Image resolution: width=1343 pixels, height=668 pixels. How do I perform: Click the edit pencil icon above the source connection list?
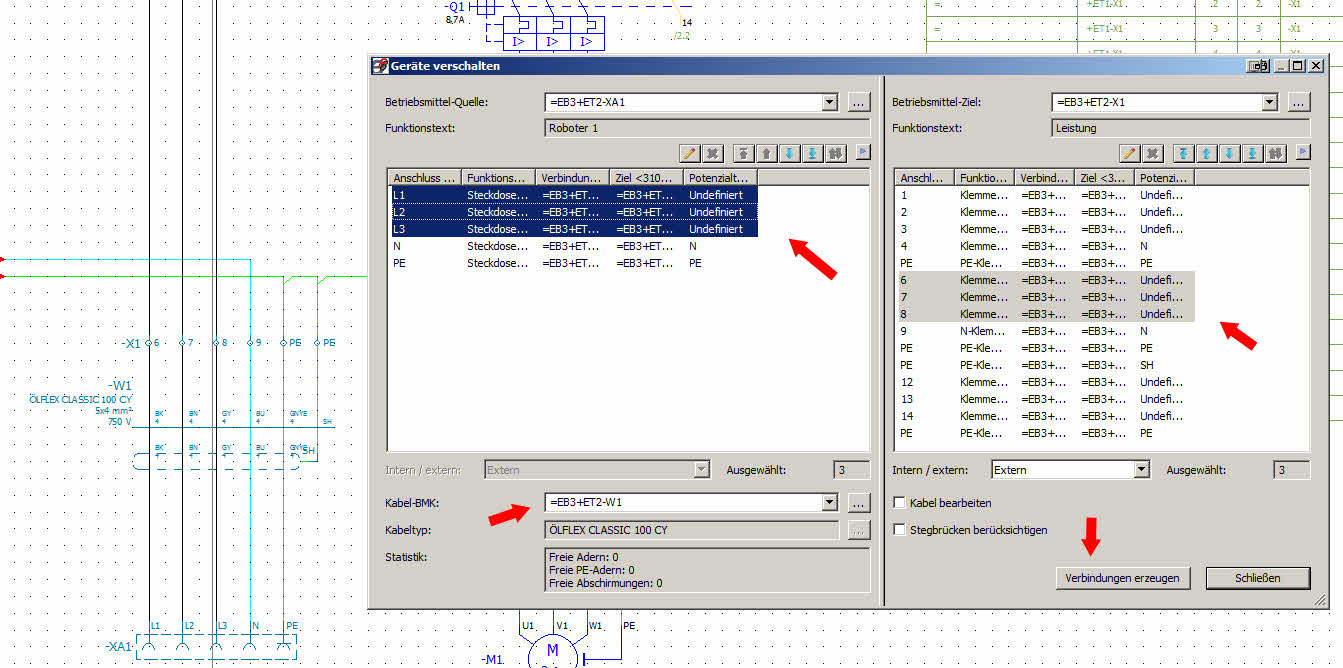(x=688, y=153)
